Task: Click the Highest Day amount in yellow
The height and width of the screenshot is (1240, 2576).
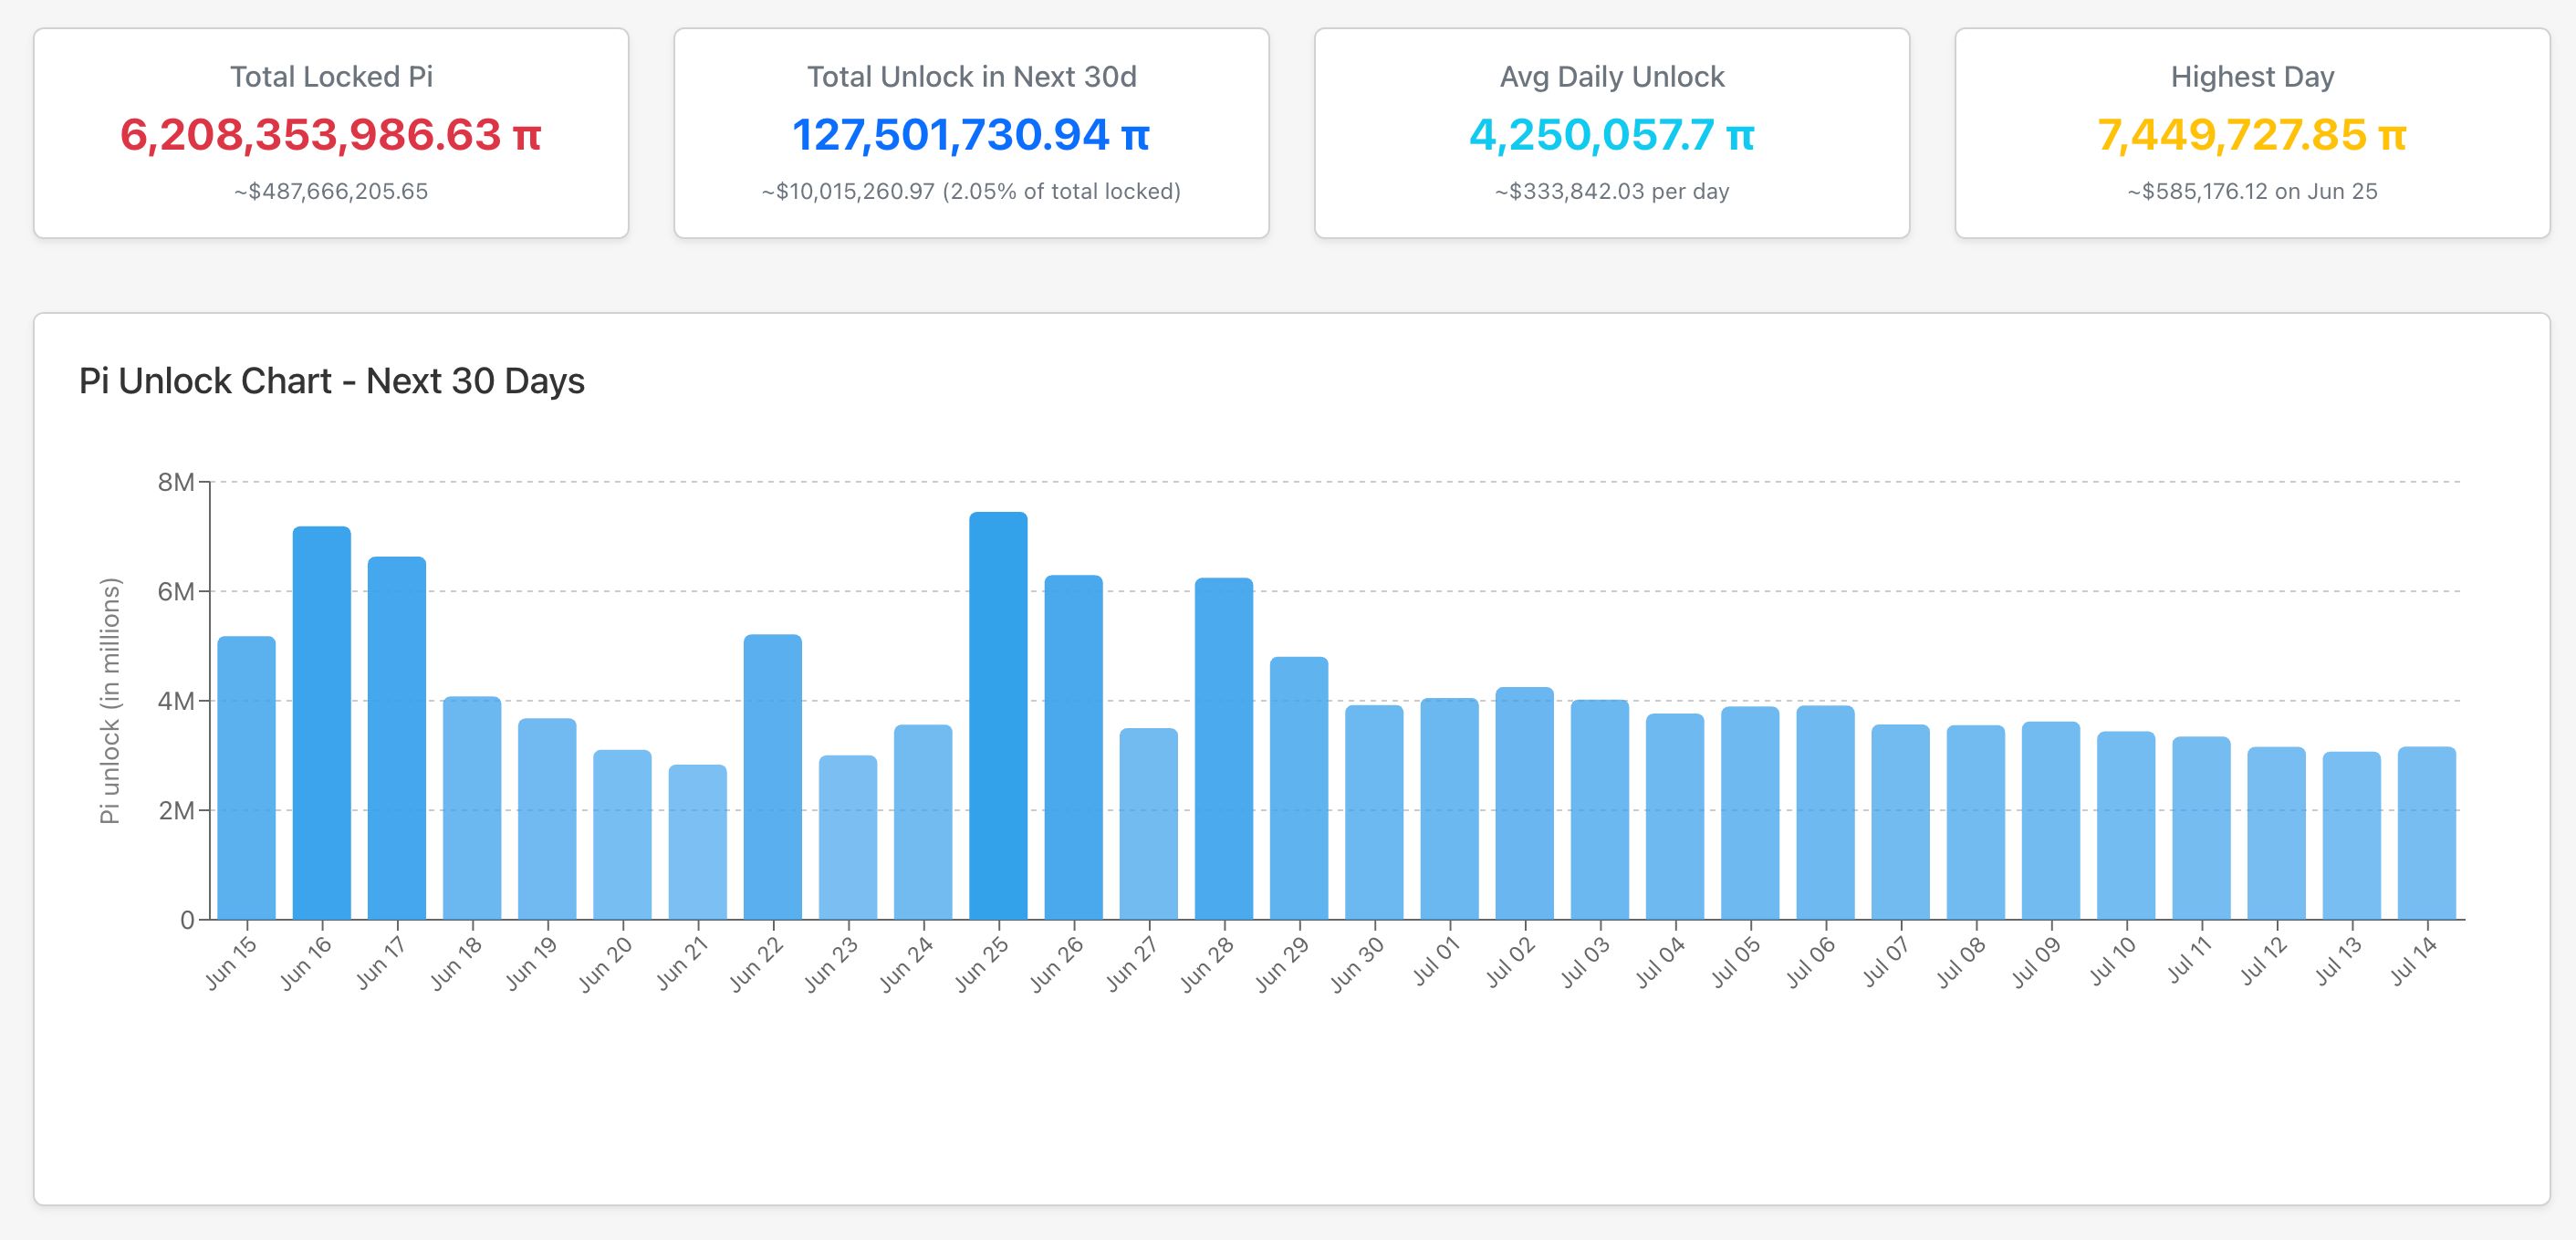Action: (x=2252, y=134)
